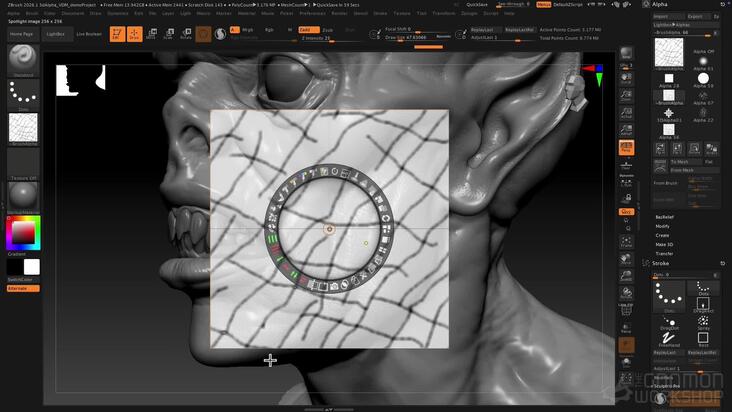Click the Sculptris Pro icon in top shelf
Viewport: 732px width, 412px height.
pyautogui.click(x=220, y=34)
